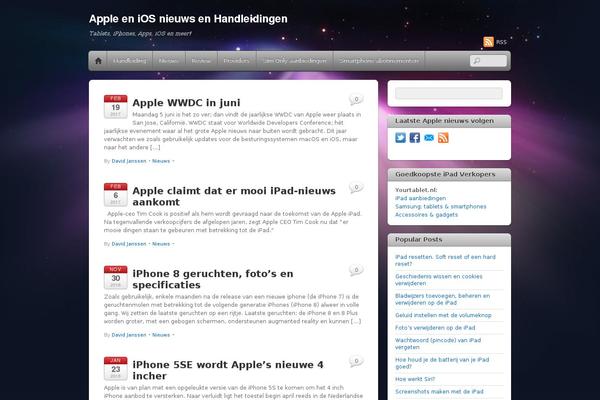Open Hoe houd je de batterij link
This screenshot has height=400, width=600.
pos(442,363)
